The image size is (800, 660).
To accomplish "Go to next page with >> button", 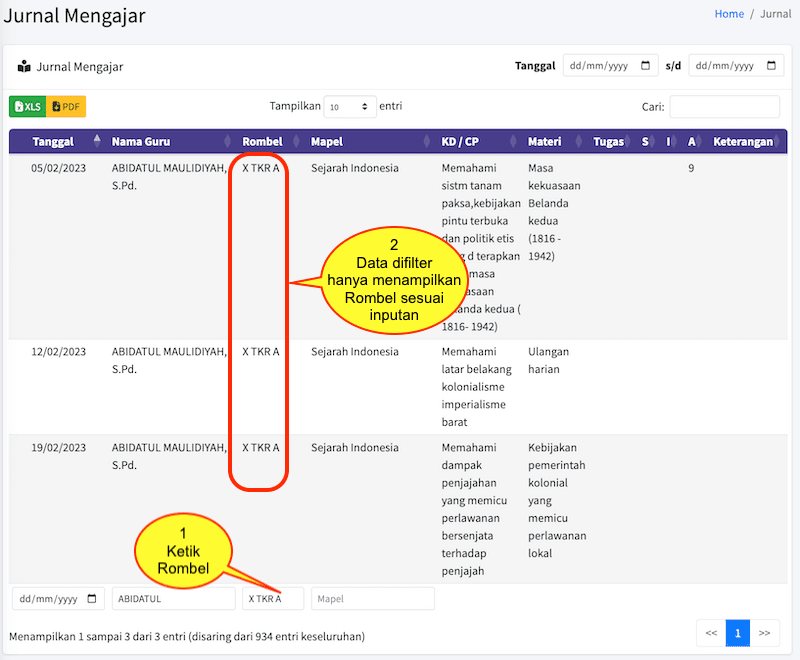I will tap(764, 633).
